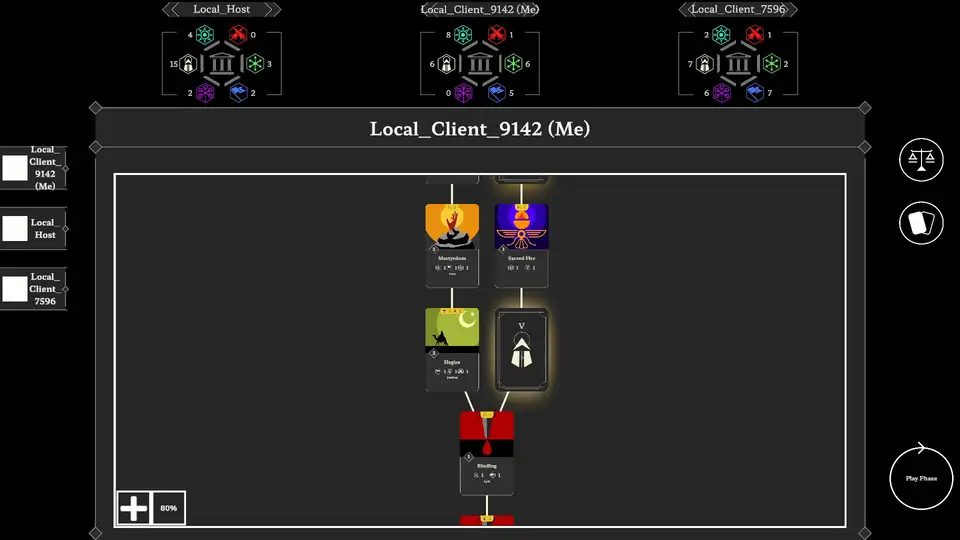Click Local_Client_7596's green hexagon icon
960x540 pixels.
[x=771, y=64]
